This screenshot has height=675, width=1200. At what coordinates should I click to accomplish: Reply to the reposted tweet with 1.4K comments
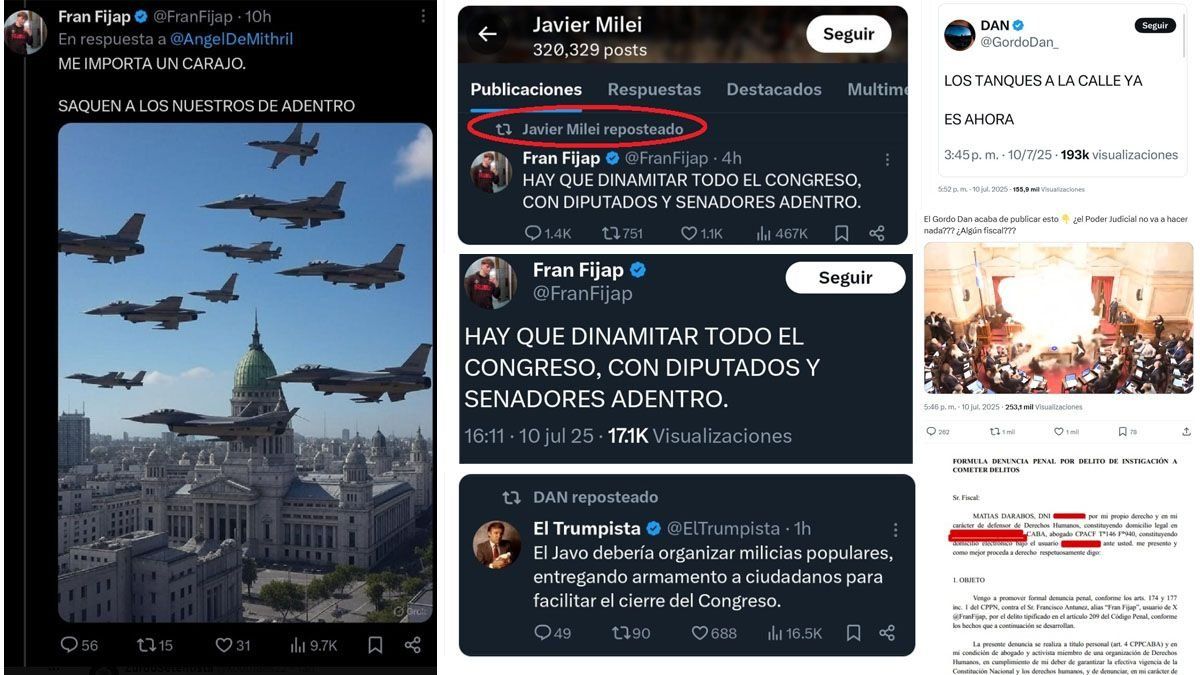pos(548,233)
